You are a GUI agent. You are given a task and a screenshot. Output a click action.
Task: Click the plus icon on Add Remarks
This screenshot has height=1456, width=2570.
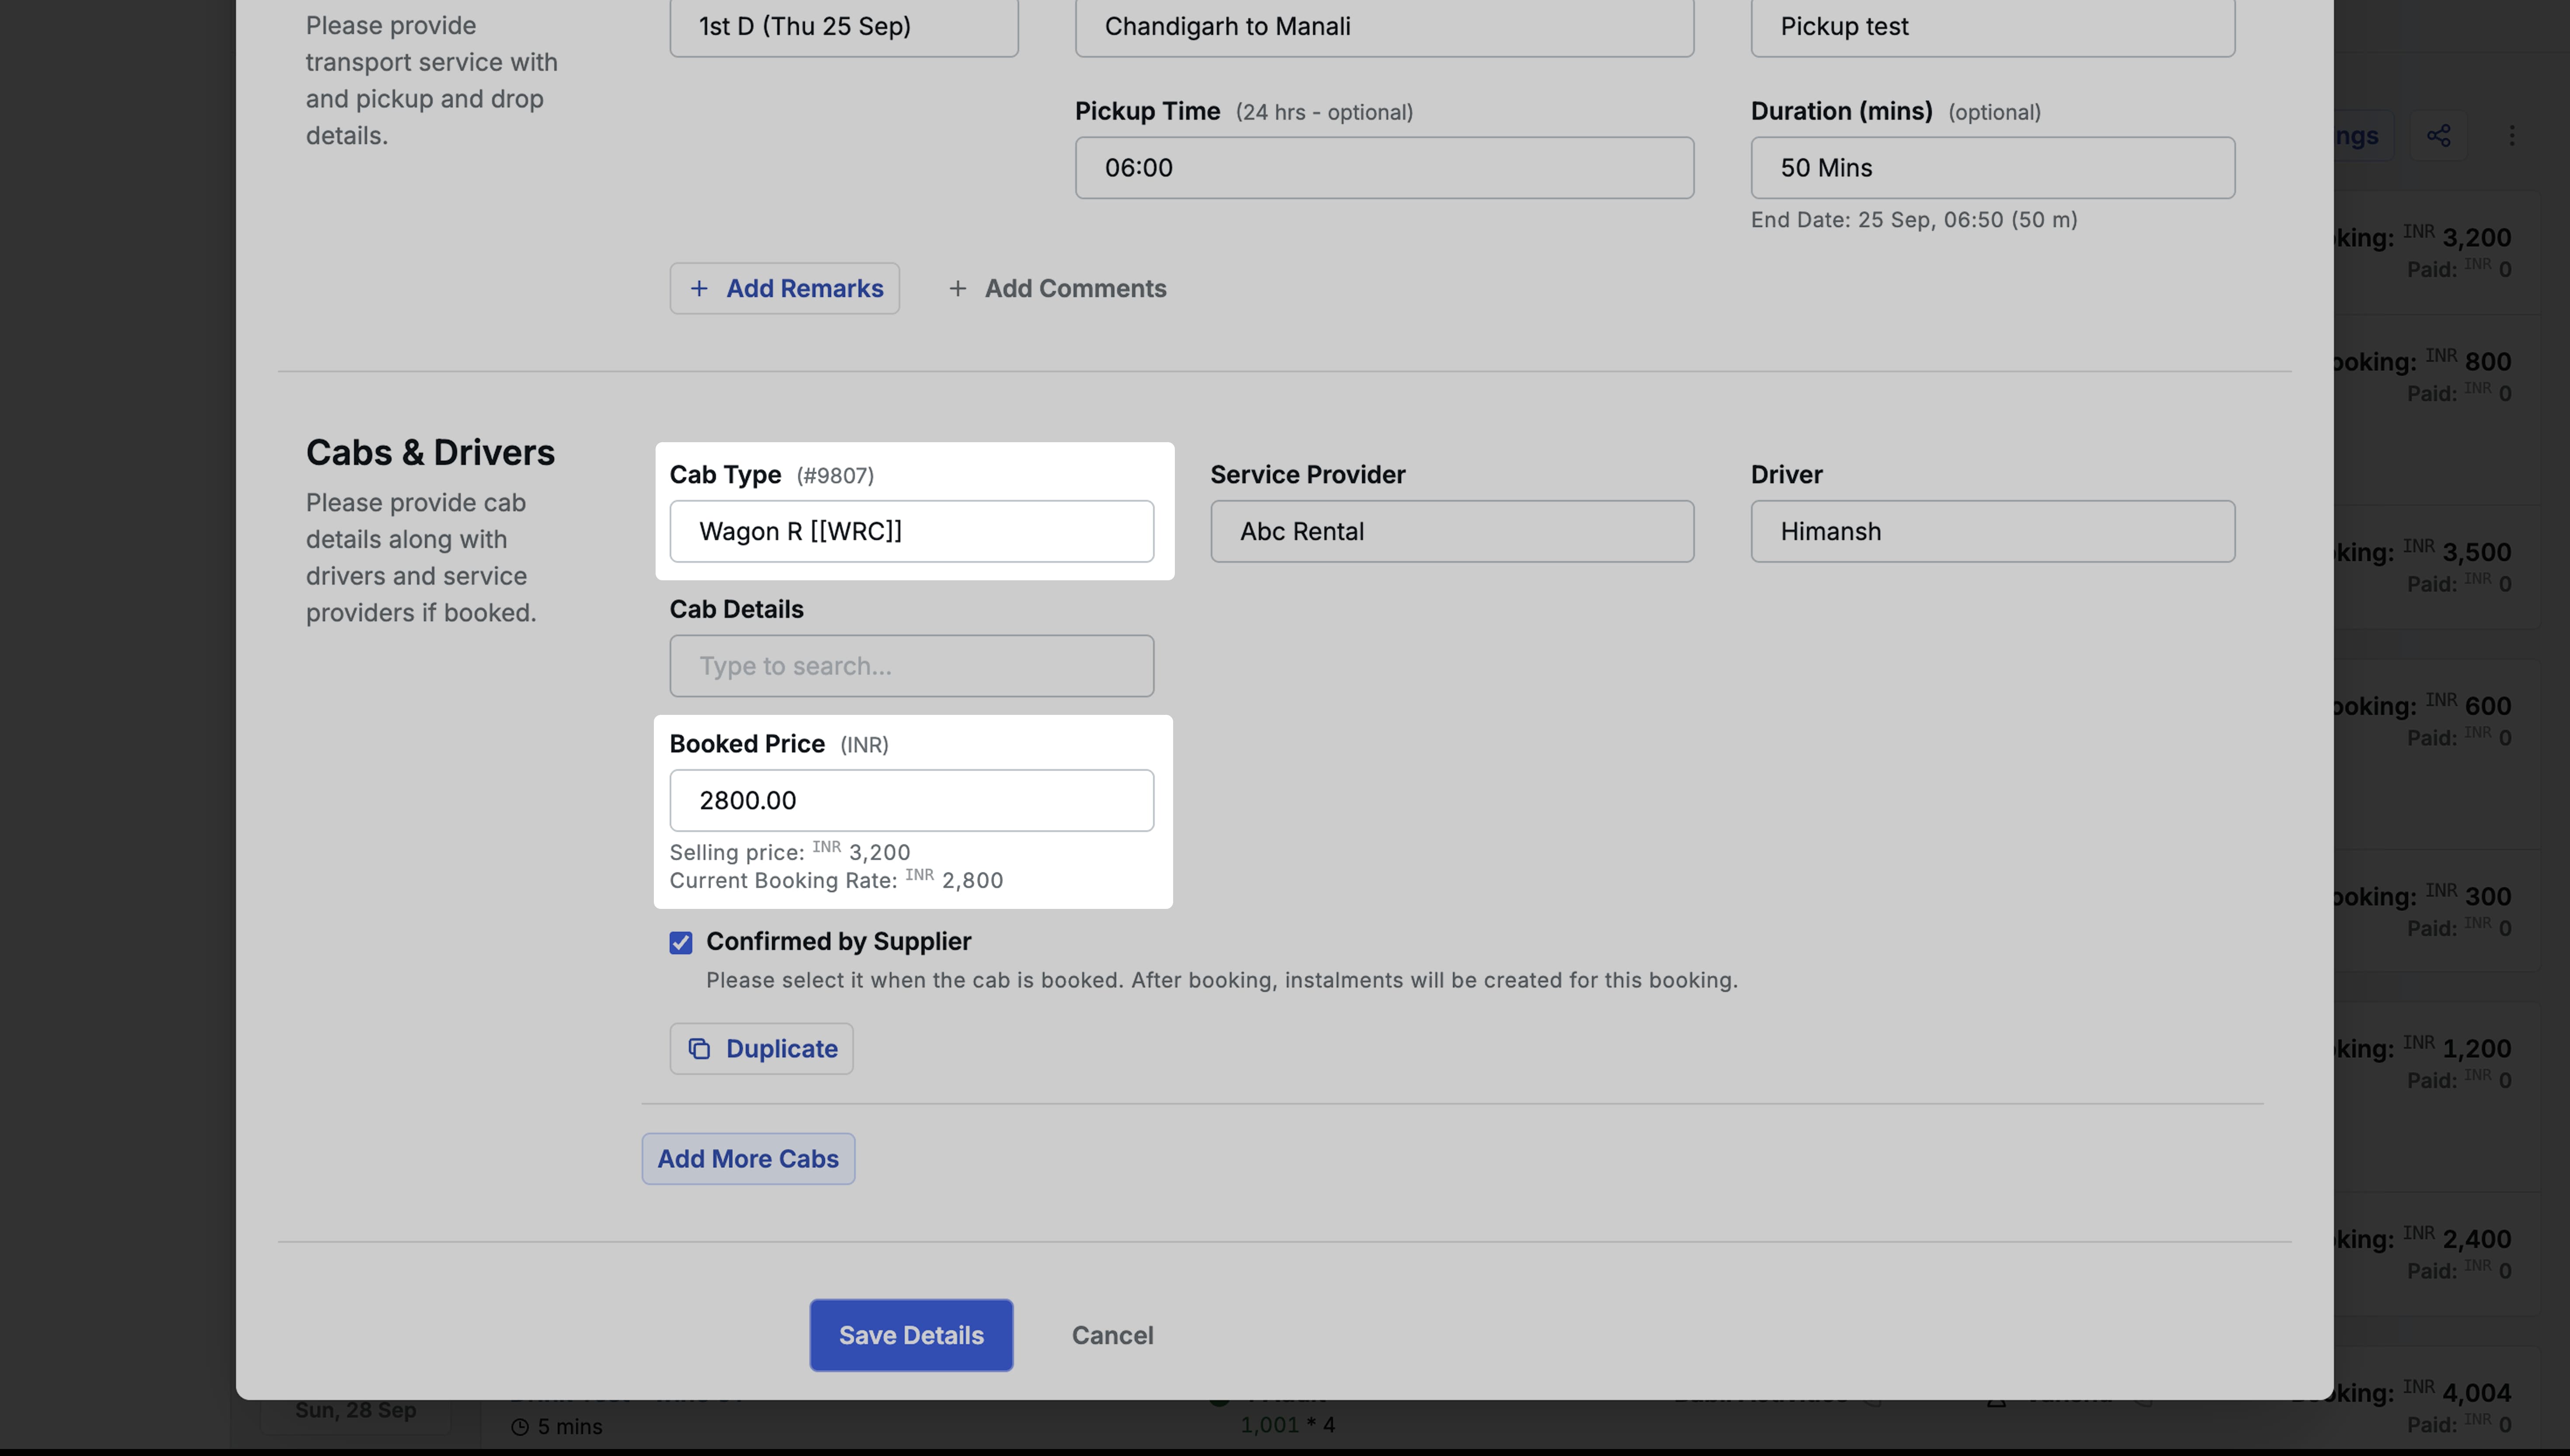pos(699,289)
